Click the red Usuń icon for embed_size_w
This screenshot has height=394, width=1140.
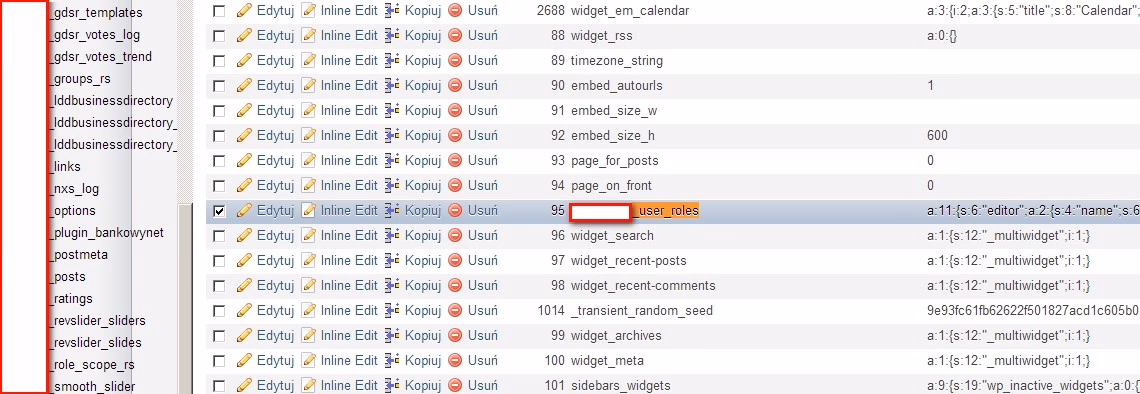(456, 110)
